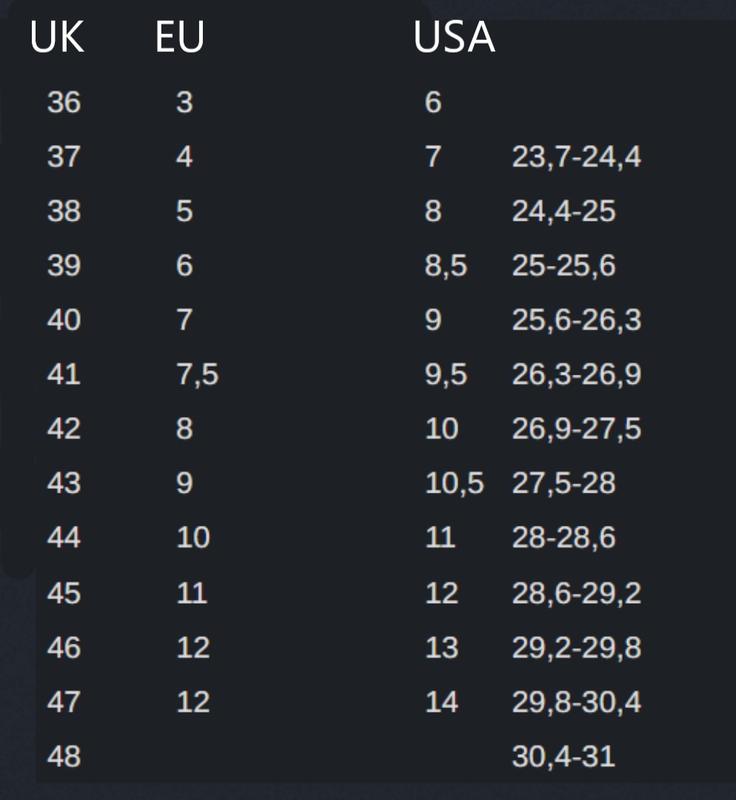
Task: Select UK size 36 cell
Action: [x=64, y=102]
